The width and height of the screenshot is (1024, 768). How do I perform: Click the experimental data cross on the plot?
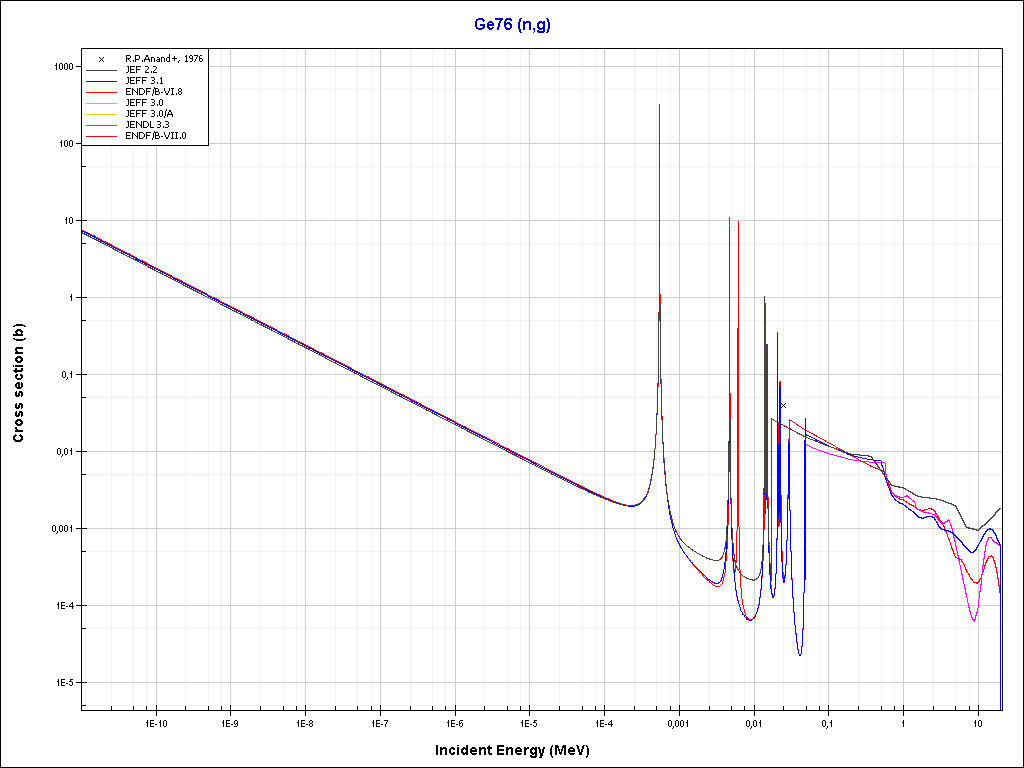783,405
